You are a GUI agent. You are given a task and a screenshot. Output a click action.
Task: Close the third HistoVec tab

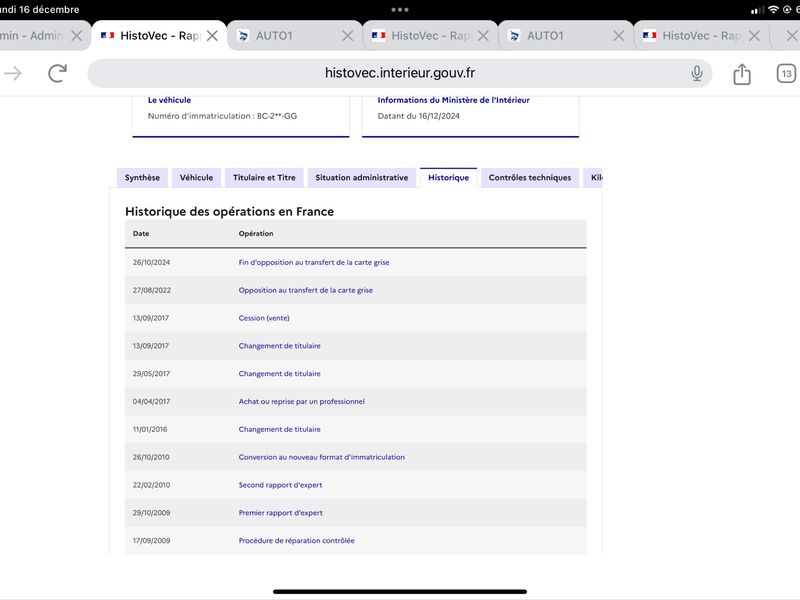[754, 36]
